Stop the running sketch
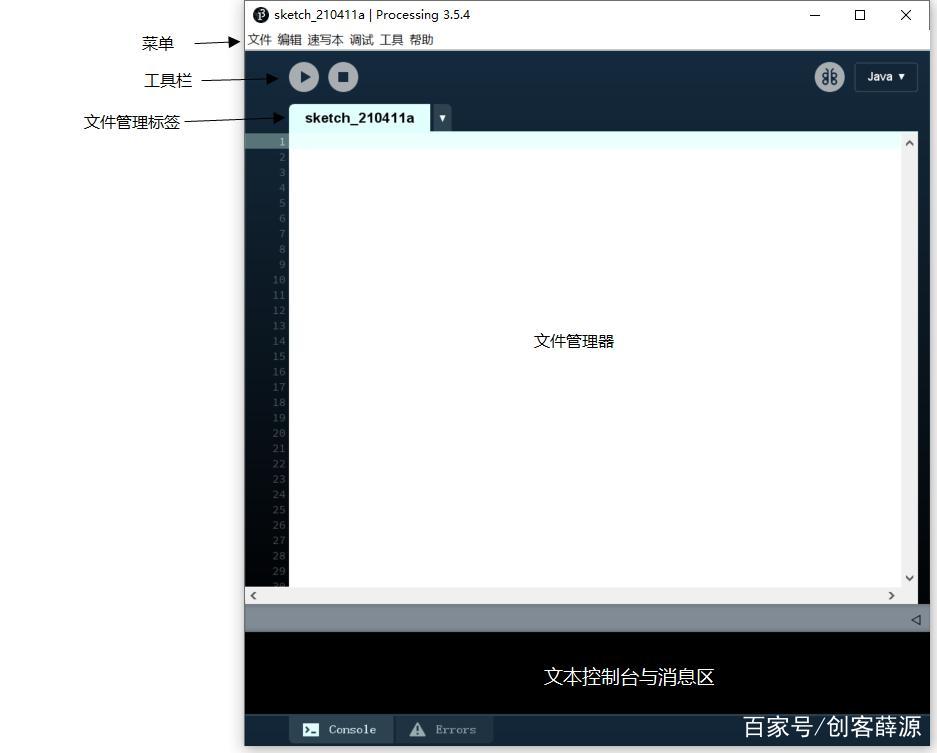The width and height of the screenshot is (937, 753). (x=343, y=77)
